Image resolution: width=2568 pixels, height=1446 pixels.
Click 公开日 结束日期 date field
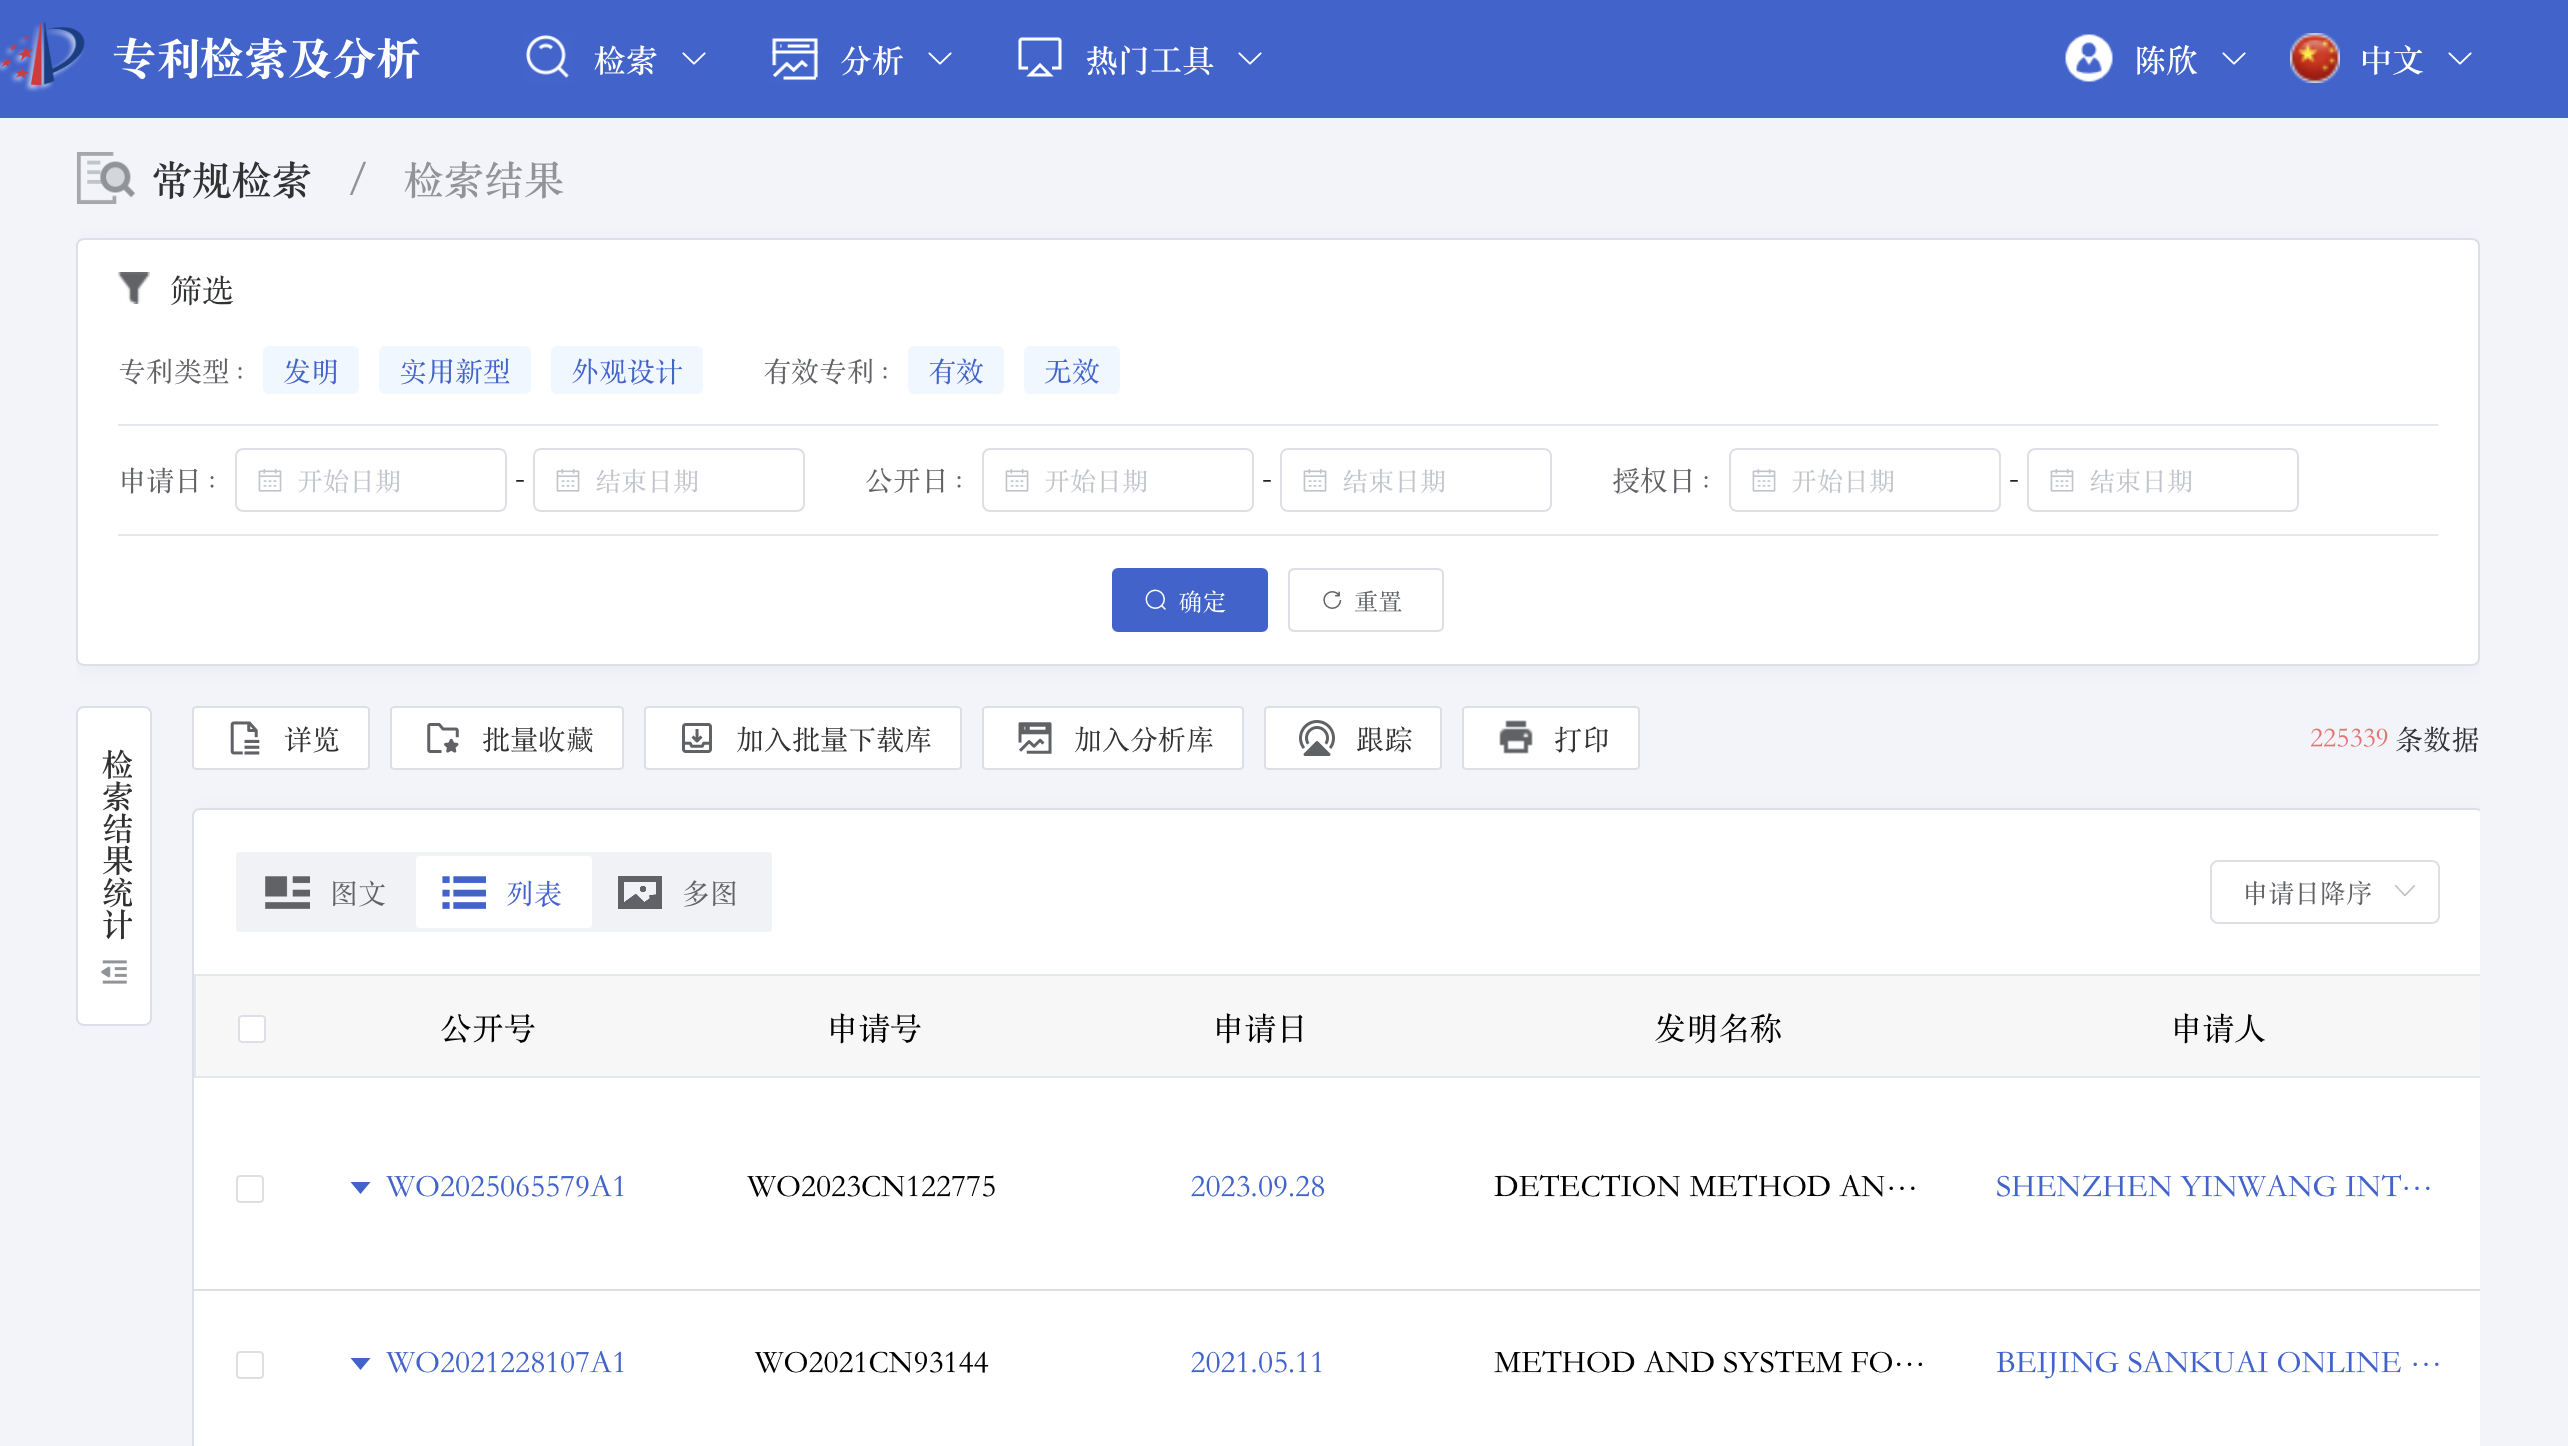pyautogui.click(x=1416, y=480)
